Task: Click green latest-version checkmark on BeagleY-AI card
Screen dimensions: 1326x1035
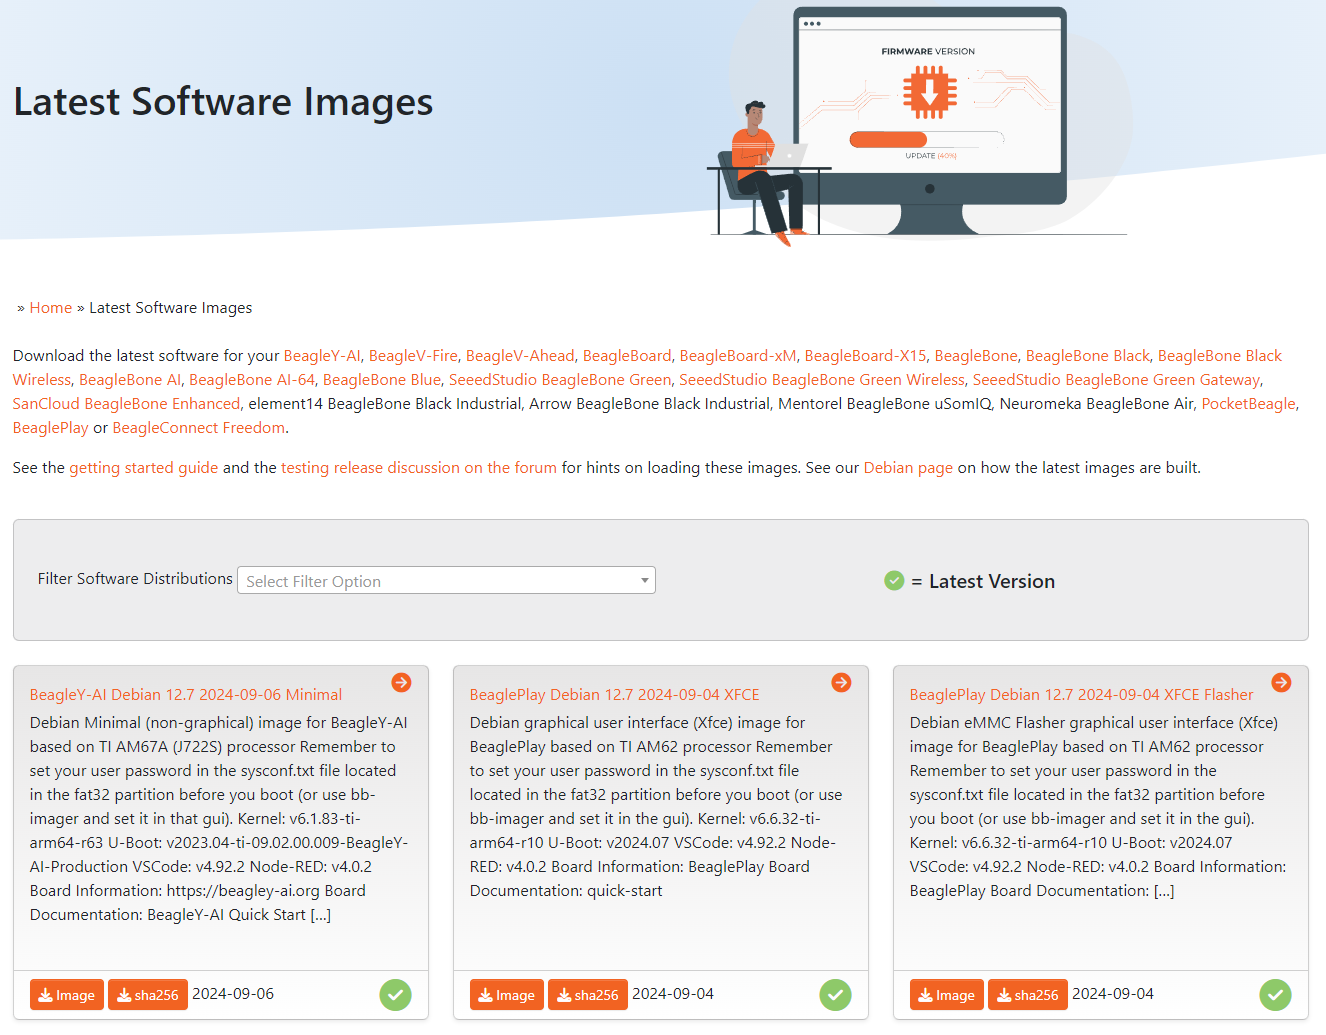Action: 396,995
